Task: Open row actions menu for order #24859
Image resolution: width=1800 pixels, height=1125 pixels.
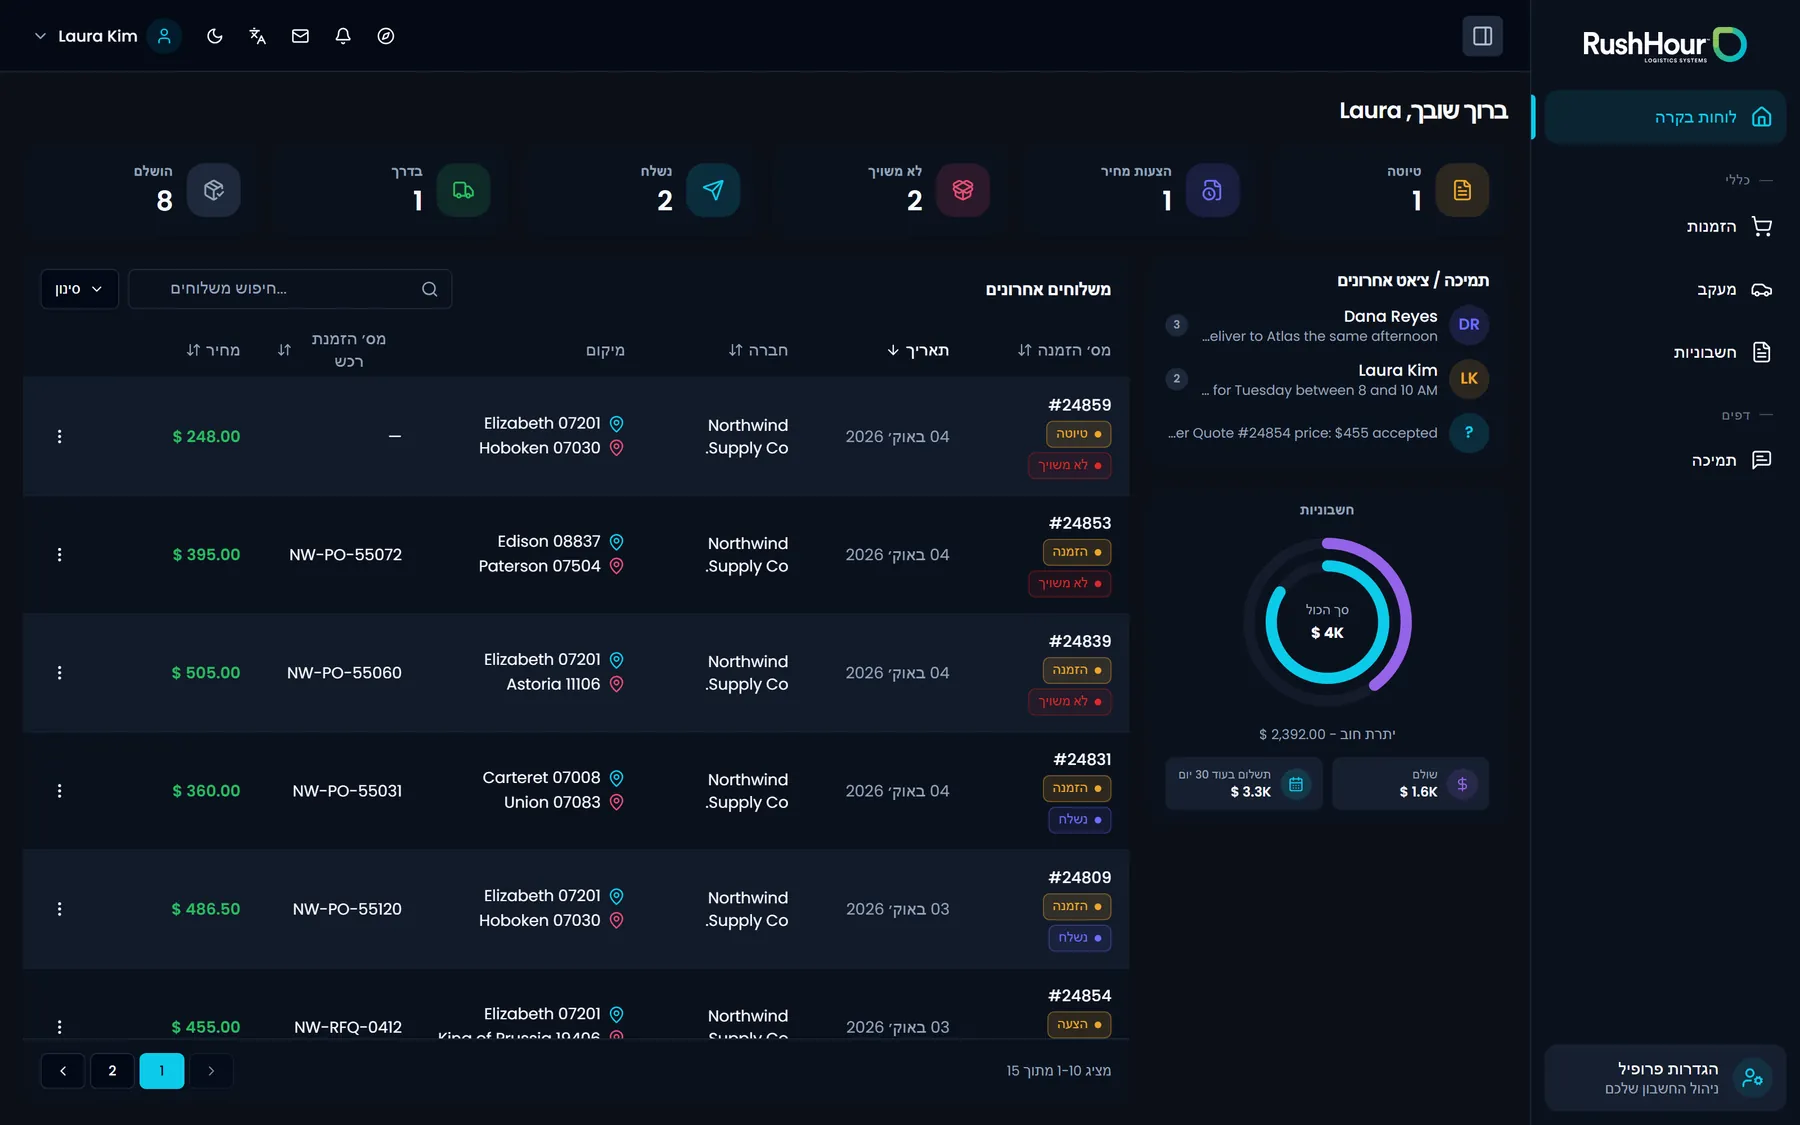Action: point(60,437)
